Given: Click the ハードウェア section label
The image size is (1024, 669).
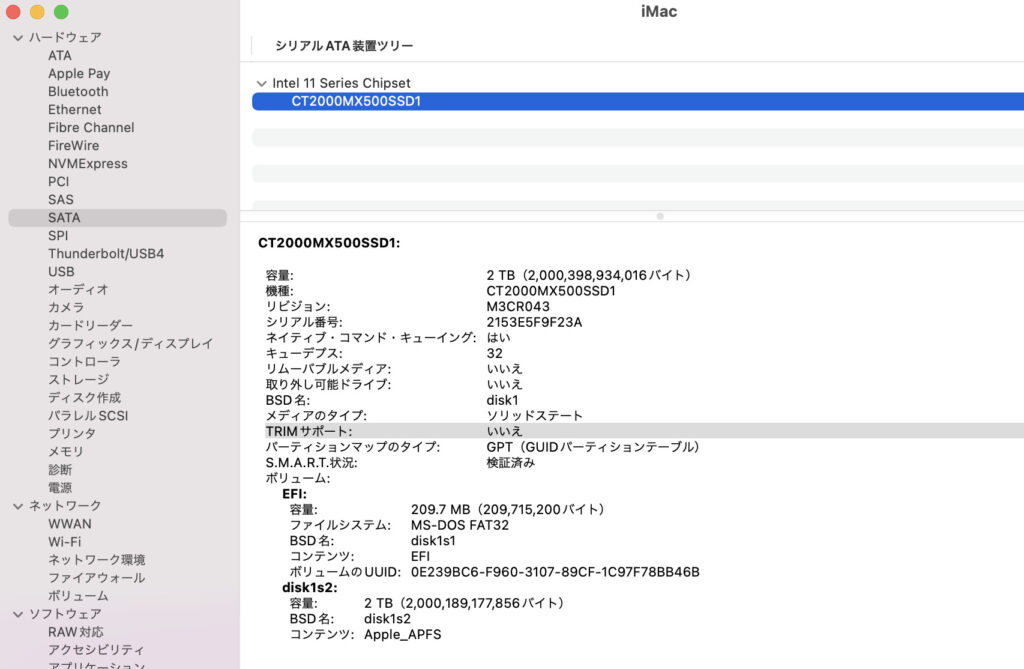Looking at the screenshot, I should (65, 37).
